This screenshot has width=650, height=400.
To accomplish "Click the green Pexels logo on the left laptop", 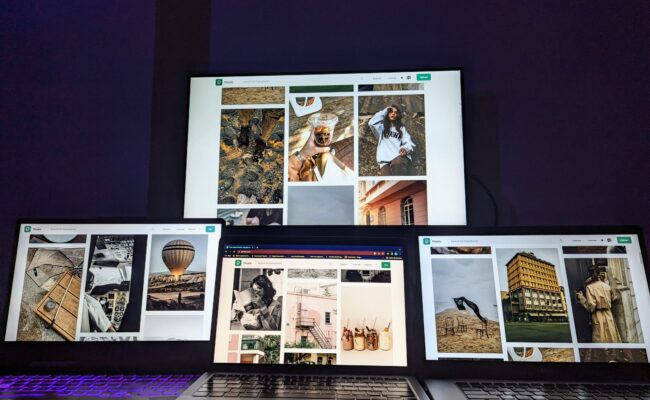I will coord(28,229).
